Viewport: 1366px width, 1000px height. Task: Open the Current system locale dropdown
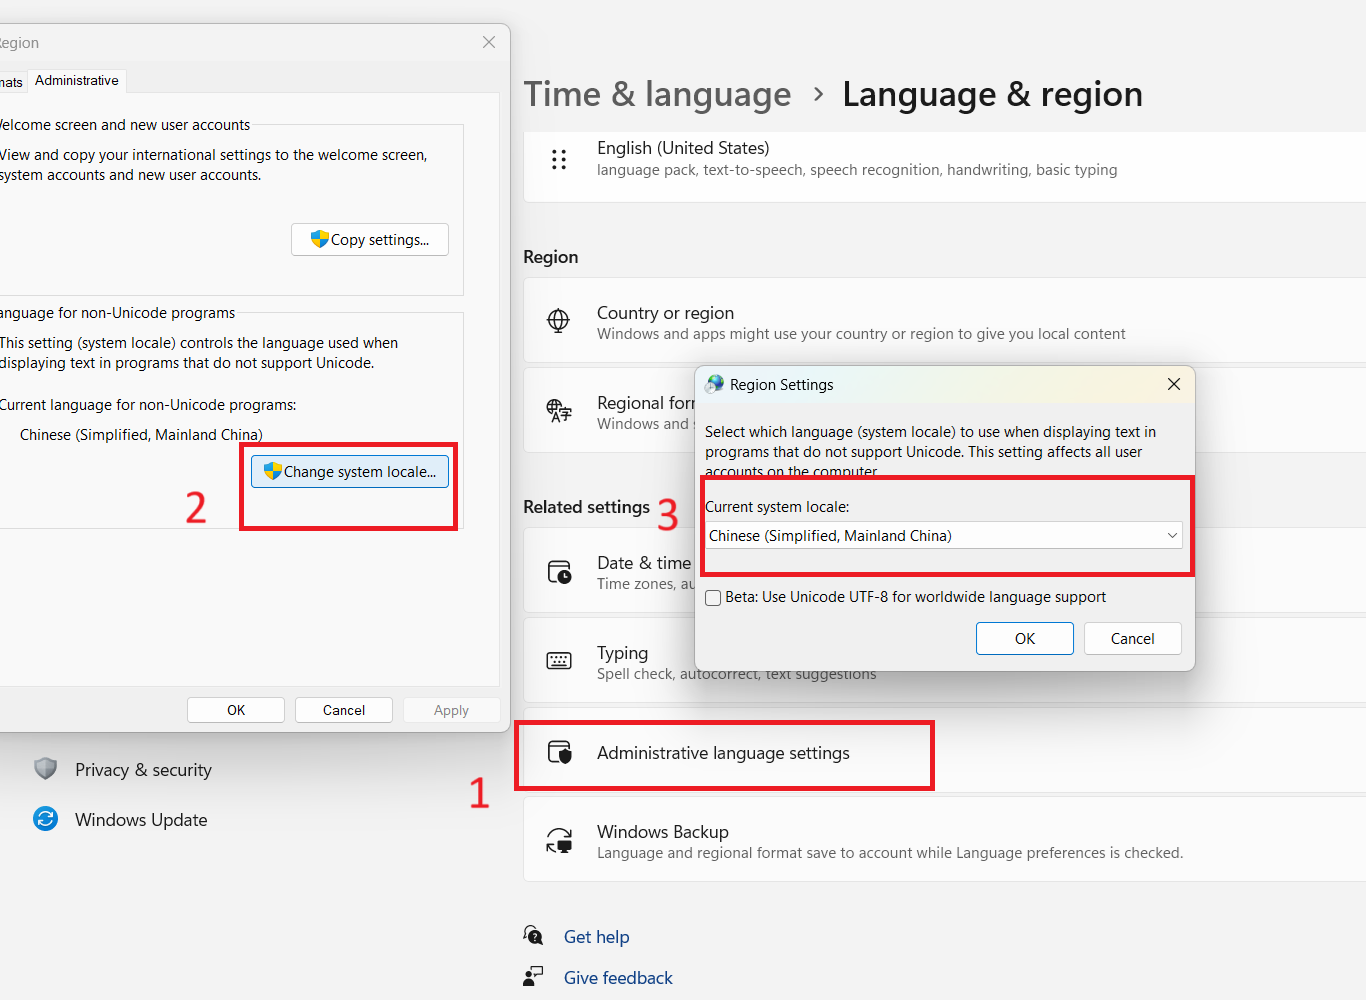coord(943,536)
